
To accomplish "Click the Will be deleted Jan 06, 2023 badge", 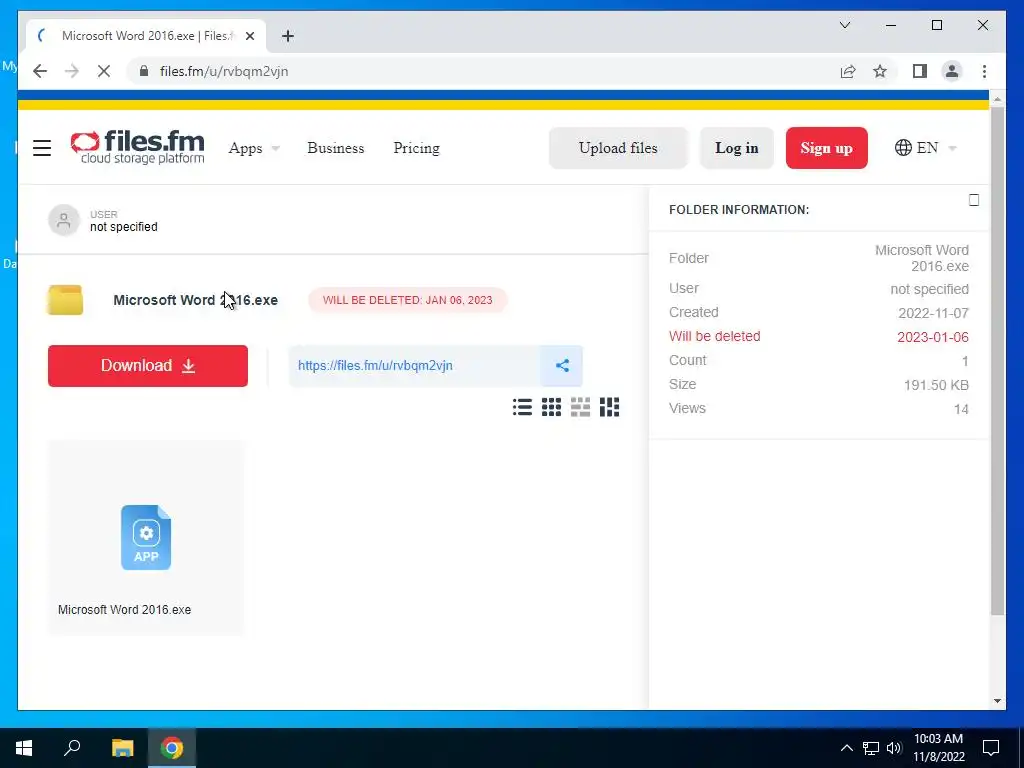I will tap(408, 300).
